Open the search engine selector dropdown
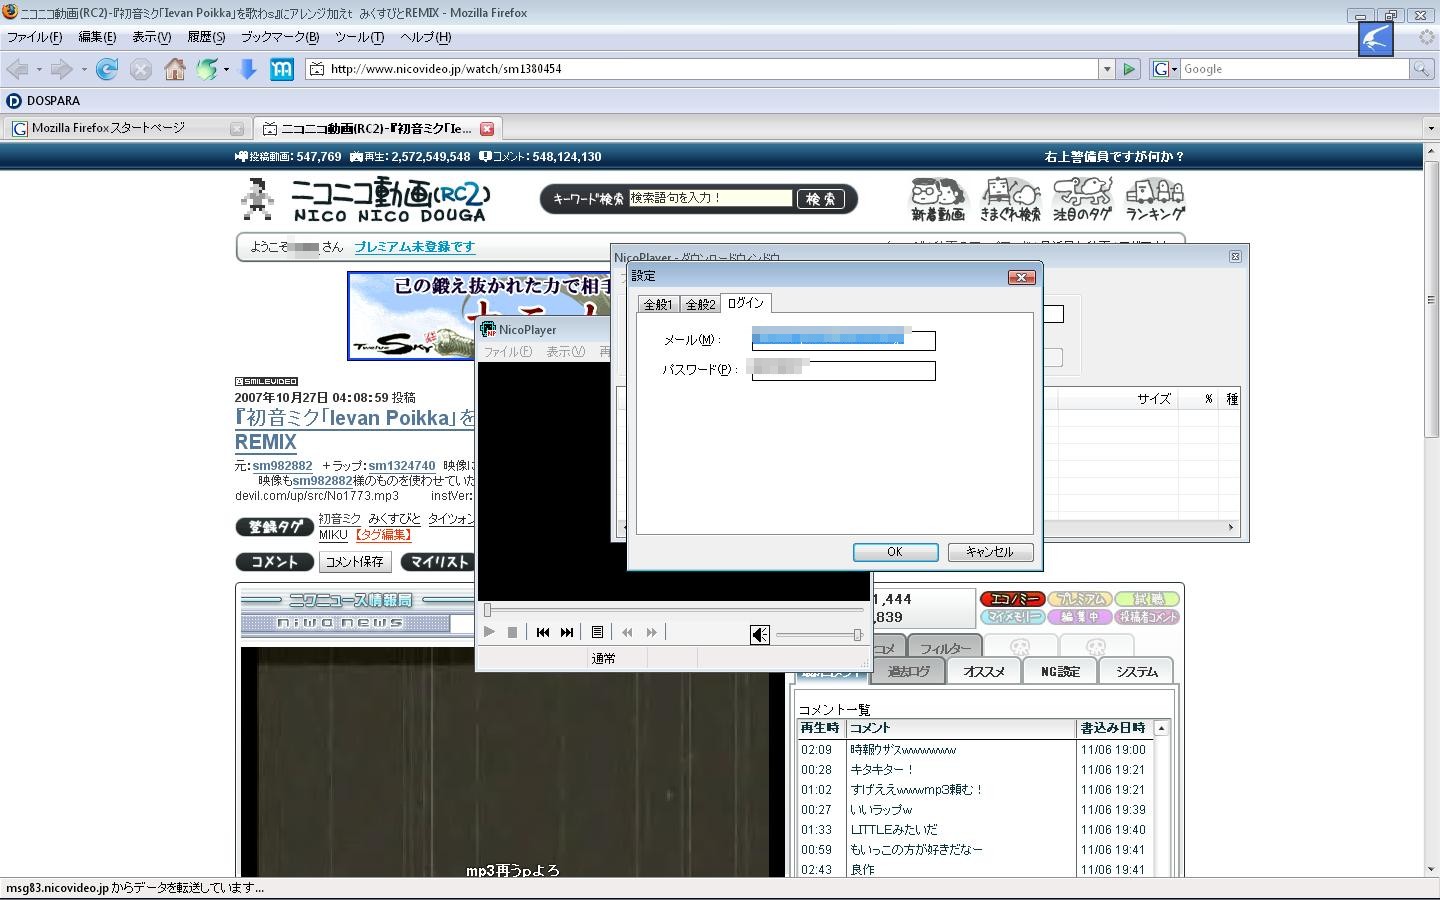 (1164, 69)
